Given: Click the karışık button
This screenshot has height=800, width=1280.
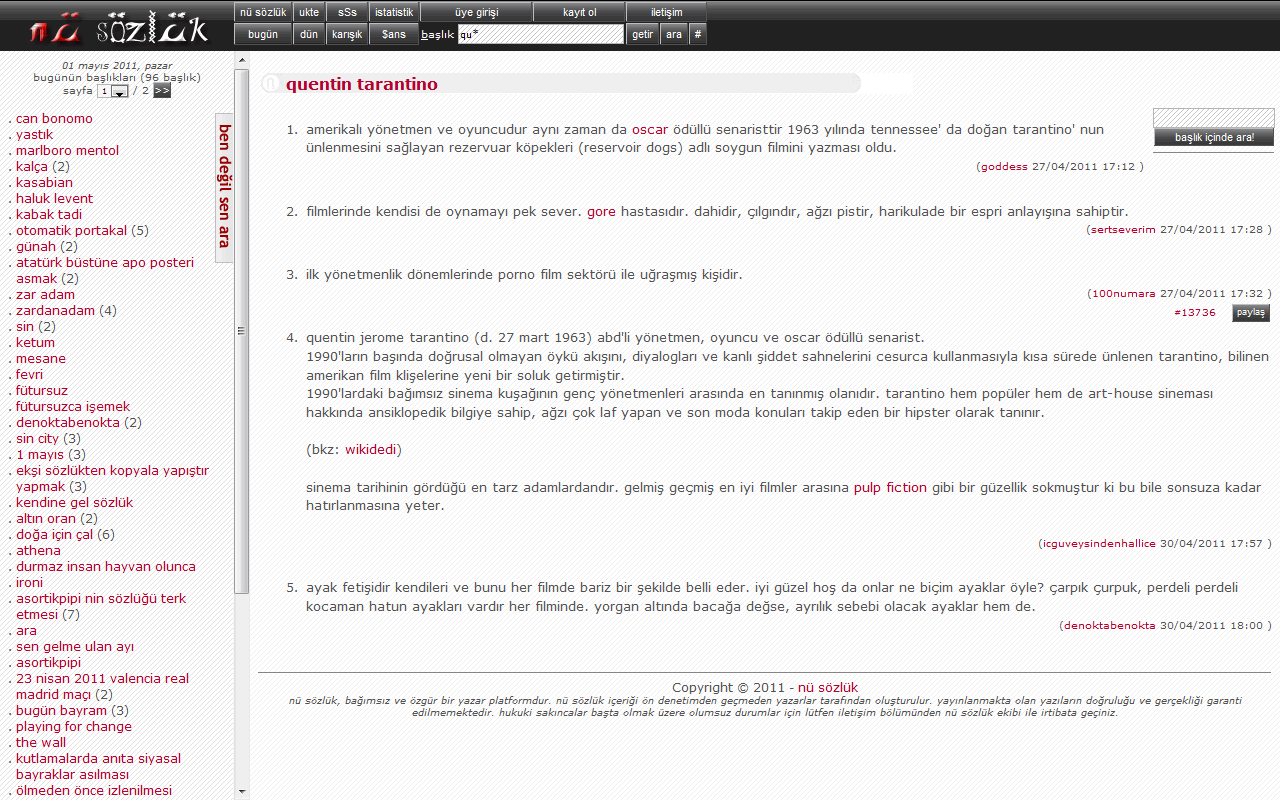Looking at the screenshot, I should tap(347, 34).
